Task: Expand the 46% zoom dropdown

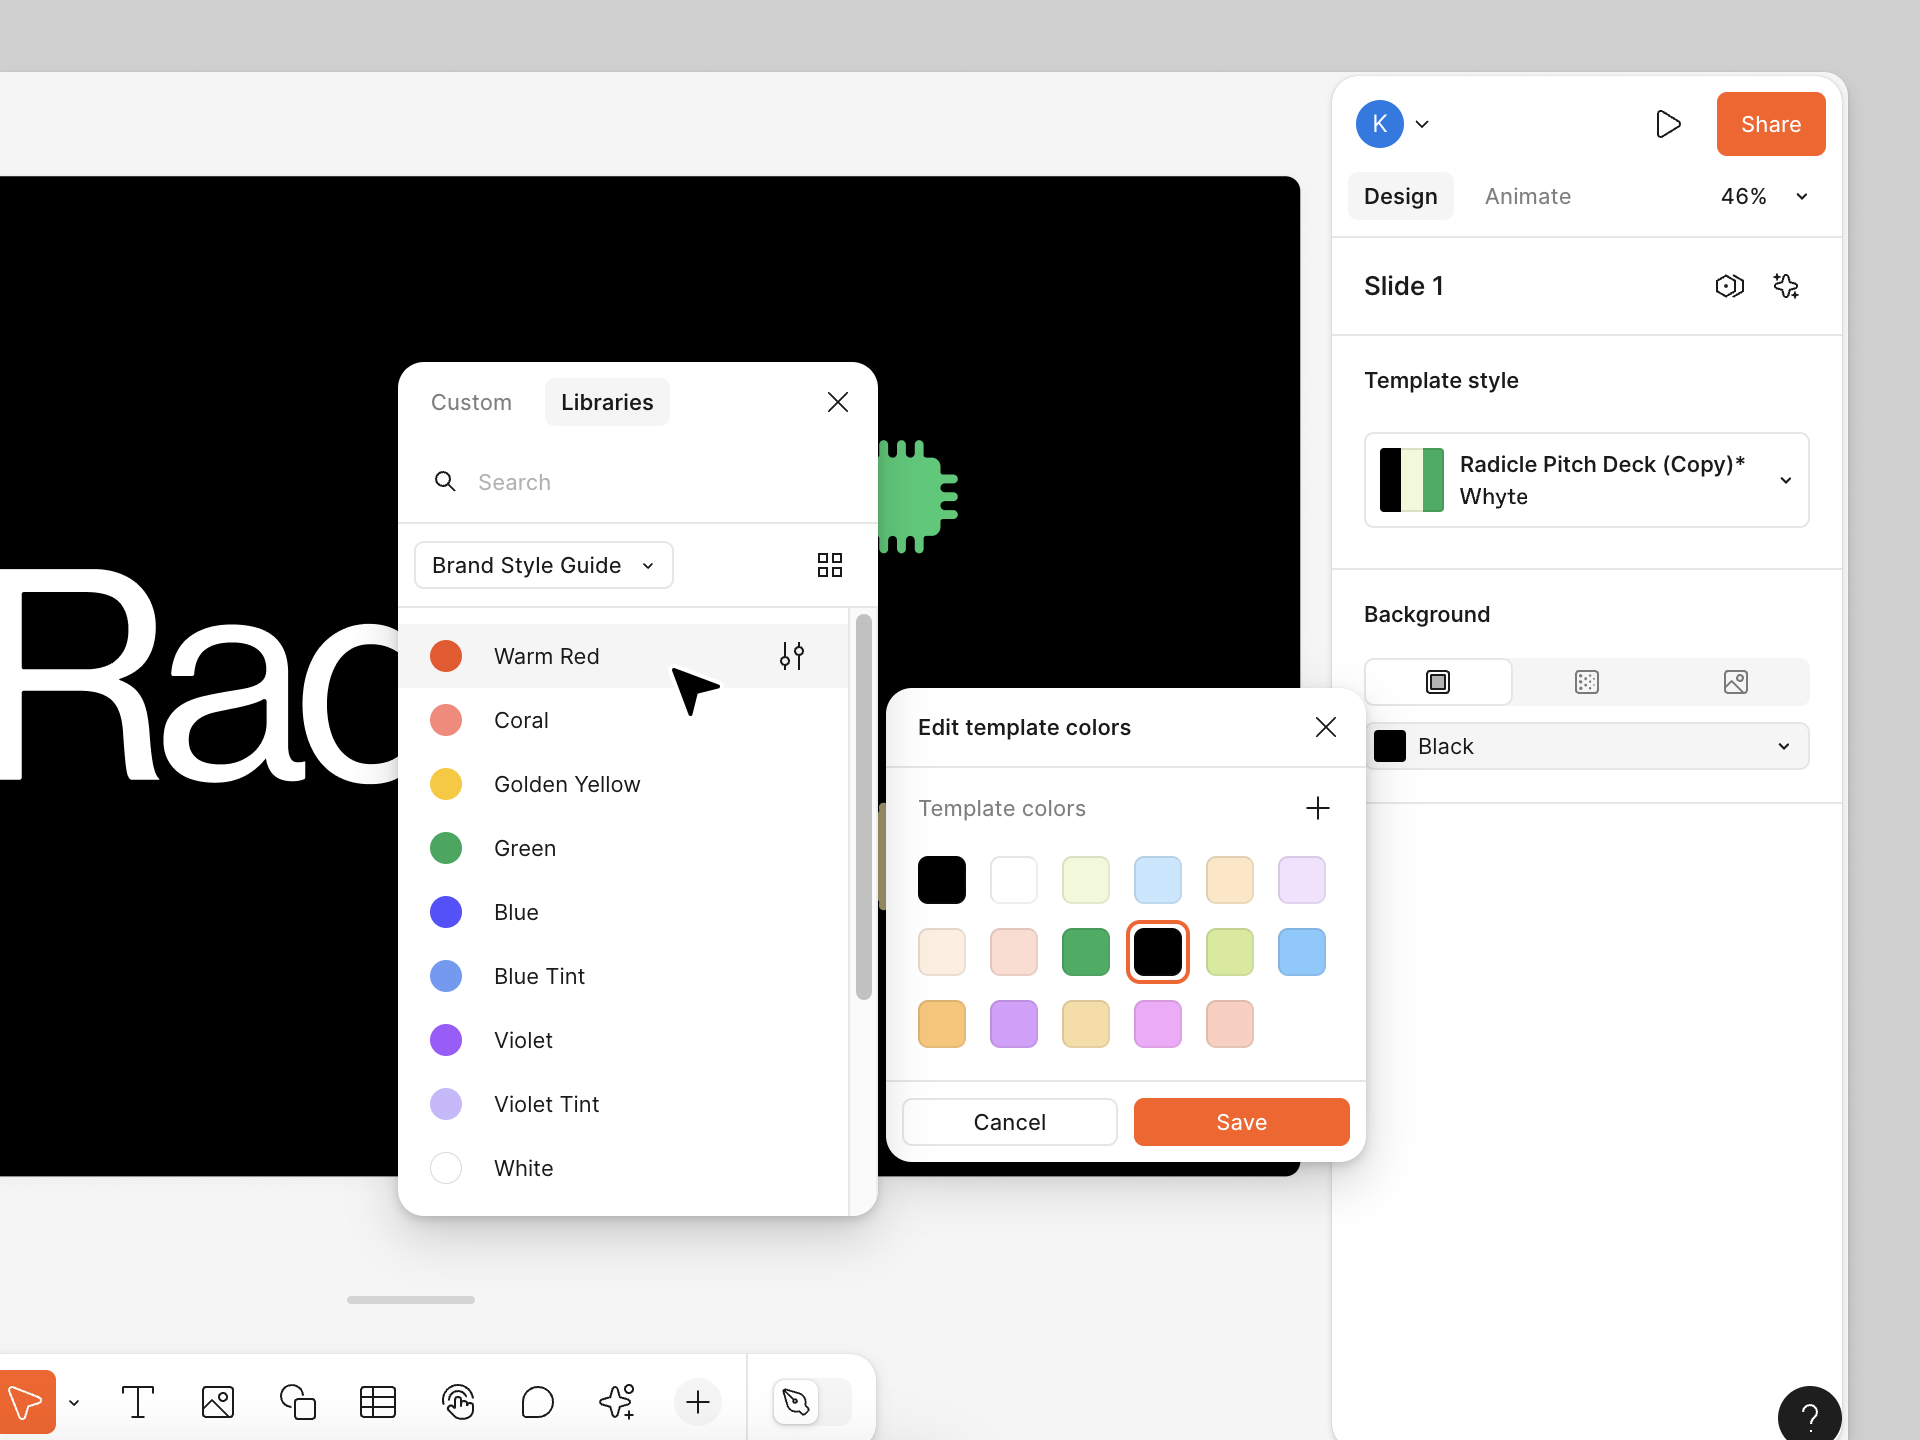Action: 1765,196
